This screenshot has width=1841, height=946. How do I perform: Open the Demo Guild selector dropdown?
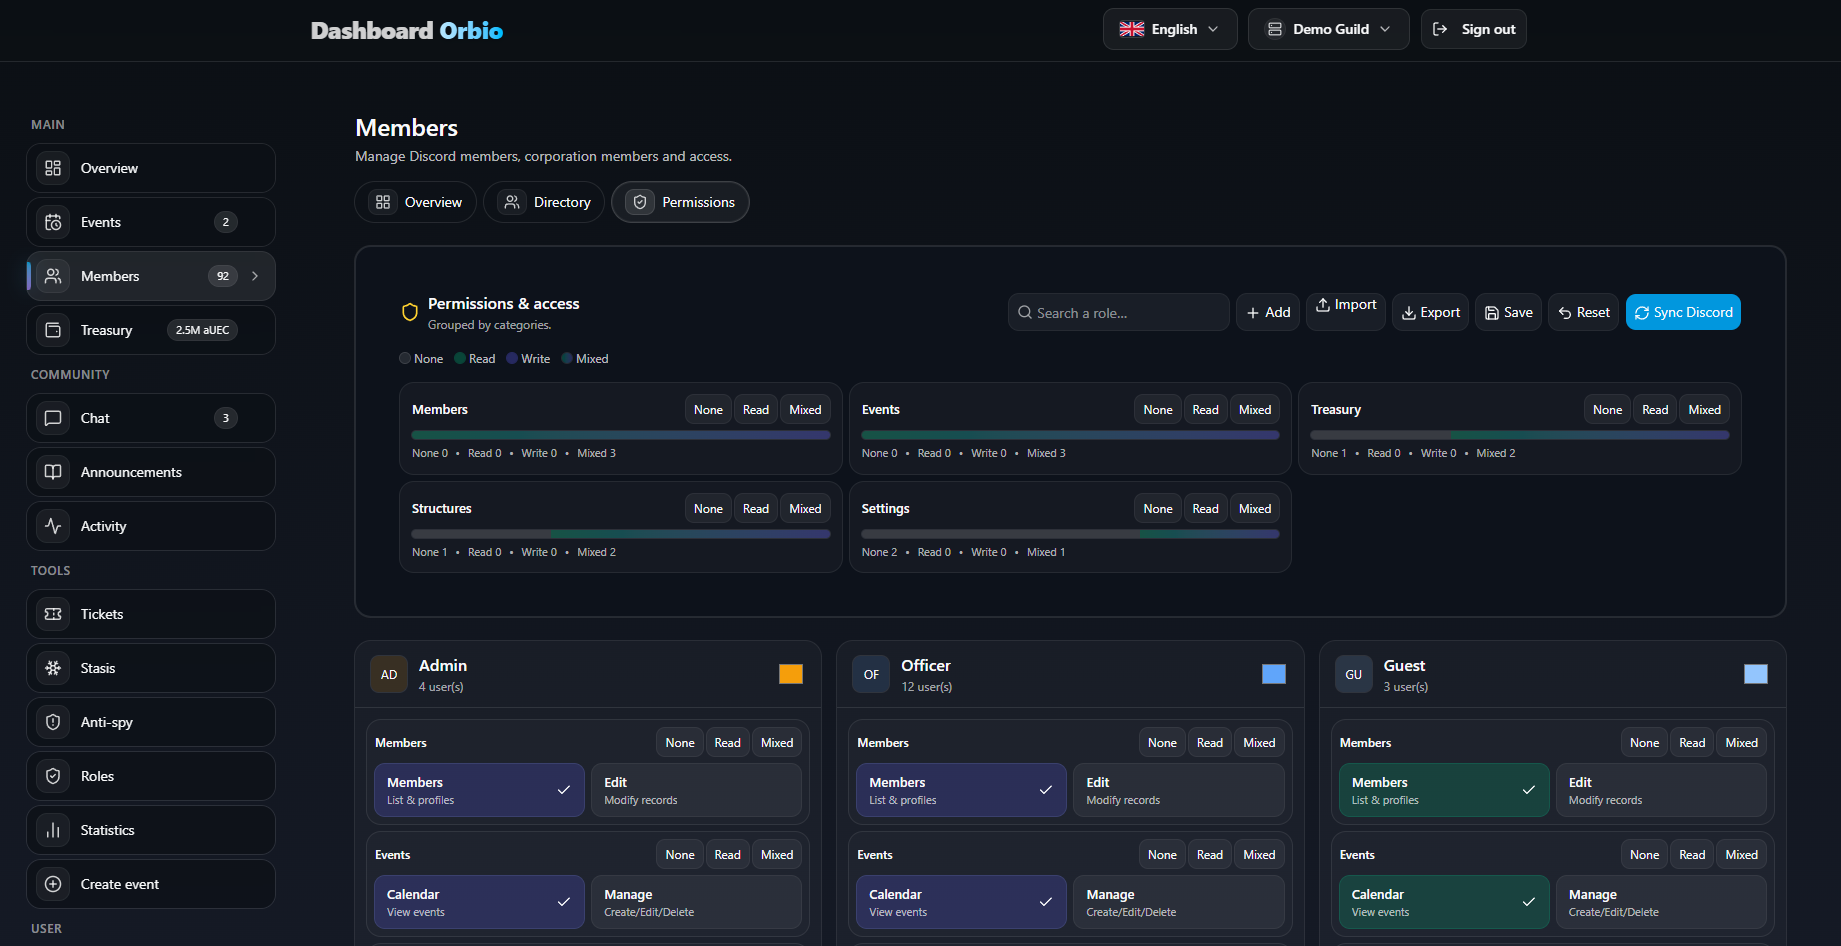(x=1328, y=29)
